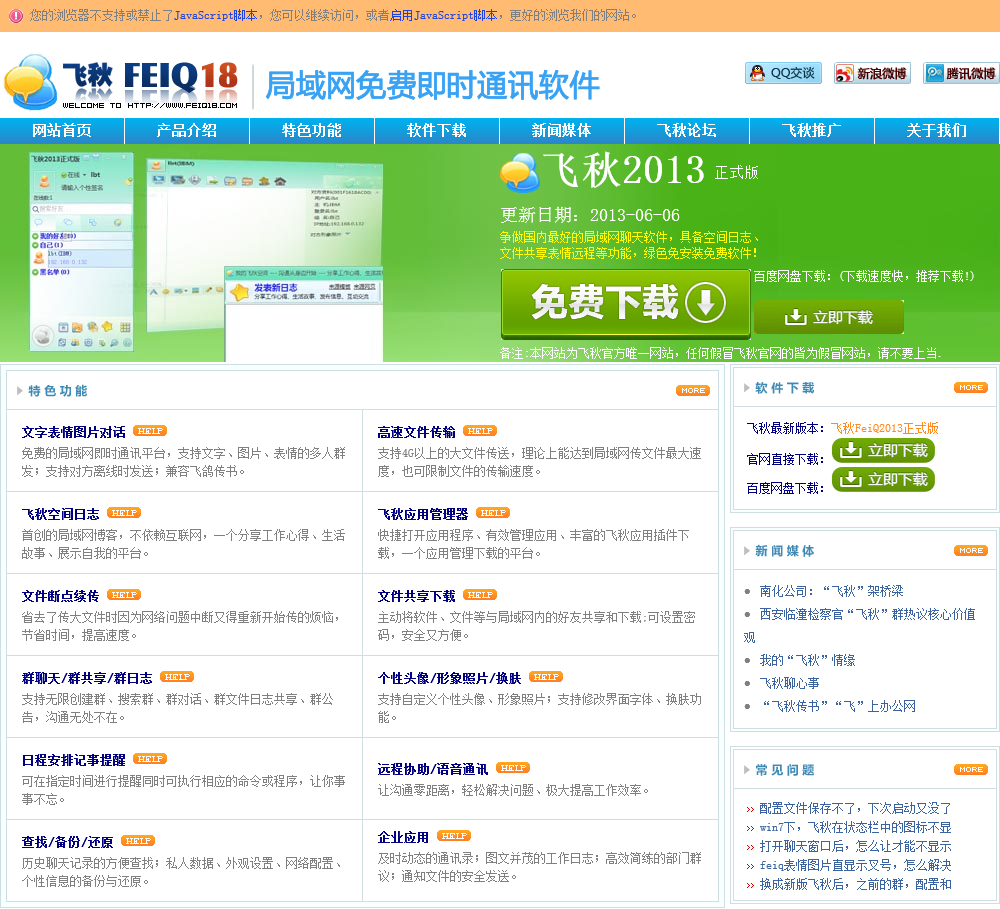Open news item 南化公司："飞秋"架桥梁
Image resolution: width=1000 pixels, height=909 pixels.
831,591
